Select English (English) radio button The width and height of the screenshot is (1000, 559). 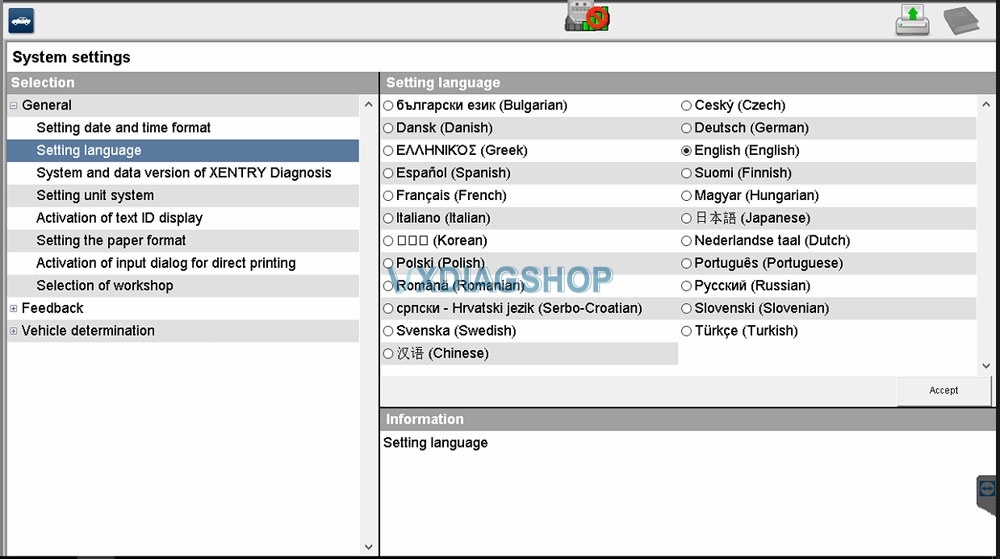[686, 151]
